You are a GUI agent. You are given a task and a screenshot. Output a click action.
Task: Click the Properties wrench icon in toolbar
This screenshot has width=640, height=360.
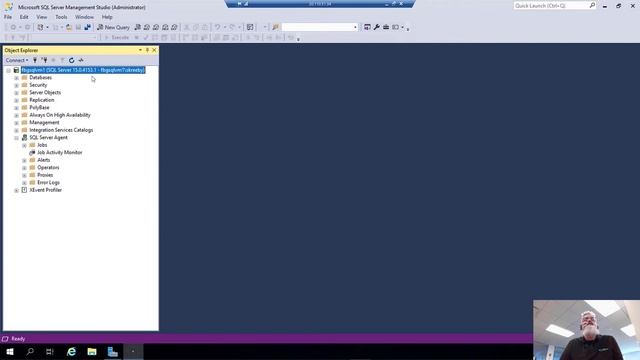[377, 27]
